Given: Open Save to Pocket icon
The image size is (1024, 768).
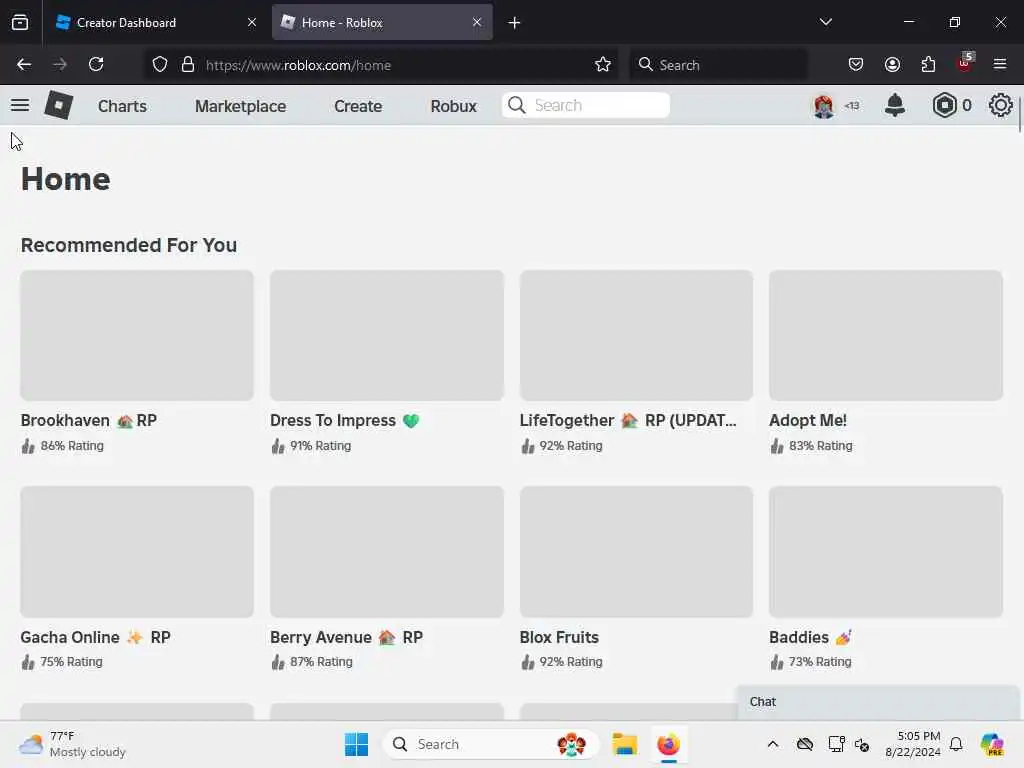Looking at the screenshot, I should (856, 65).
